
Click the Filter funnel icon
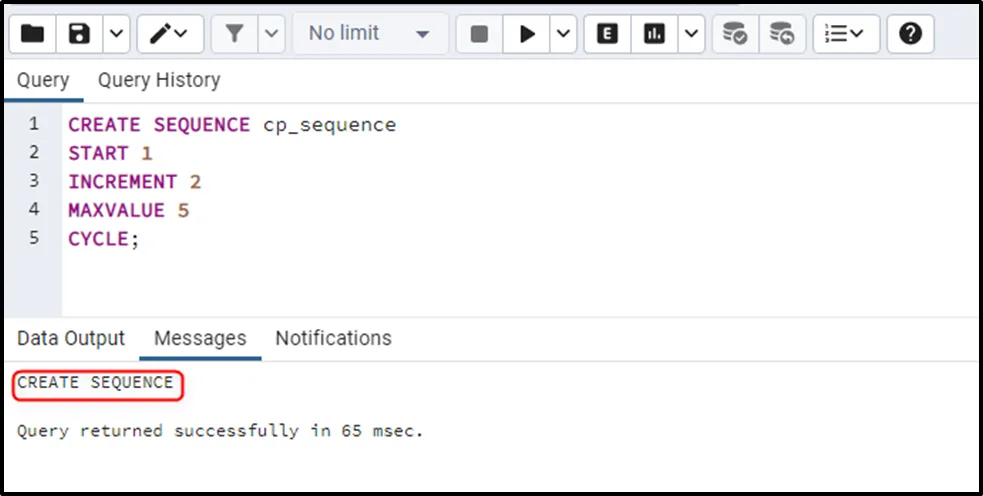pyautogui.click(x=234, y=34)
